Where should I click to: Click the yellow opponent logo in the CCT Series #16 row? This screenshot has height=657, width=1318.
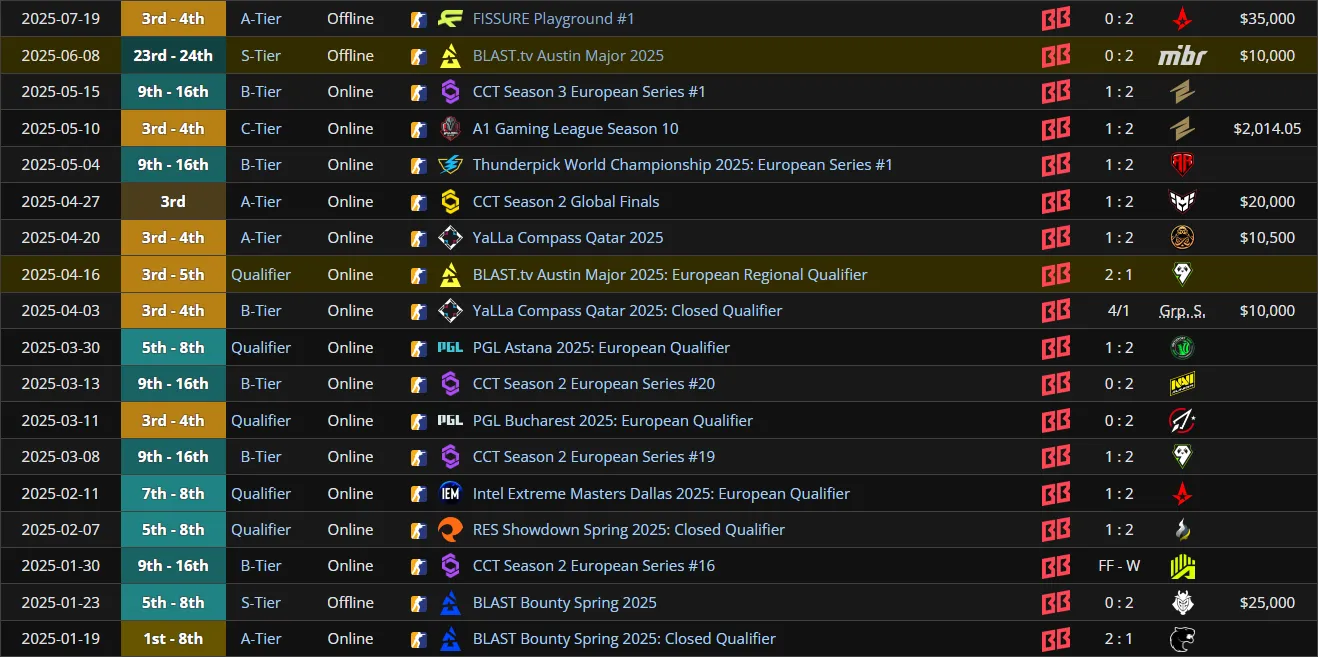click(x=1182, y=566)
